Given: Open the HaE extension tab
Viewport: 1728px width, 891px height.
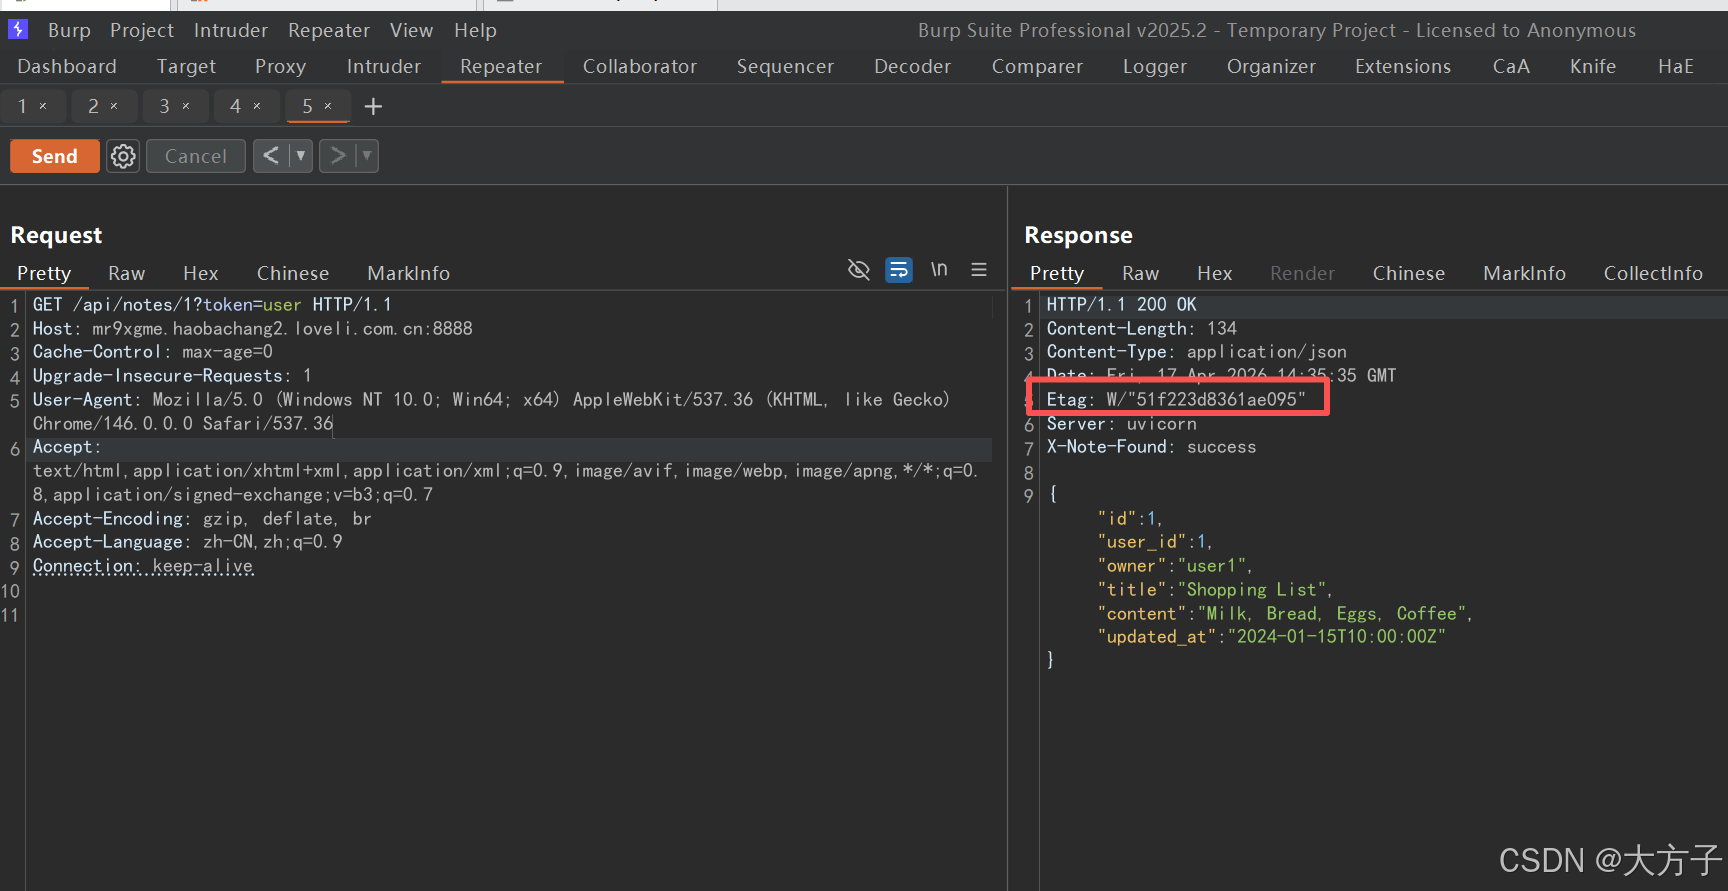Looking at the screenshot, I should pos(1676,66).
